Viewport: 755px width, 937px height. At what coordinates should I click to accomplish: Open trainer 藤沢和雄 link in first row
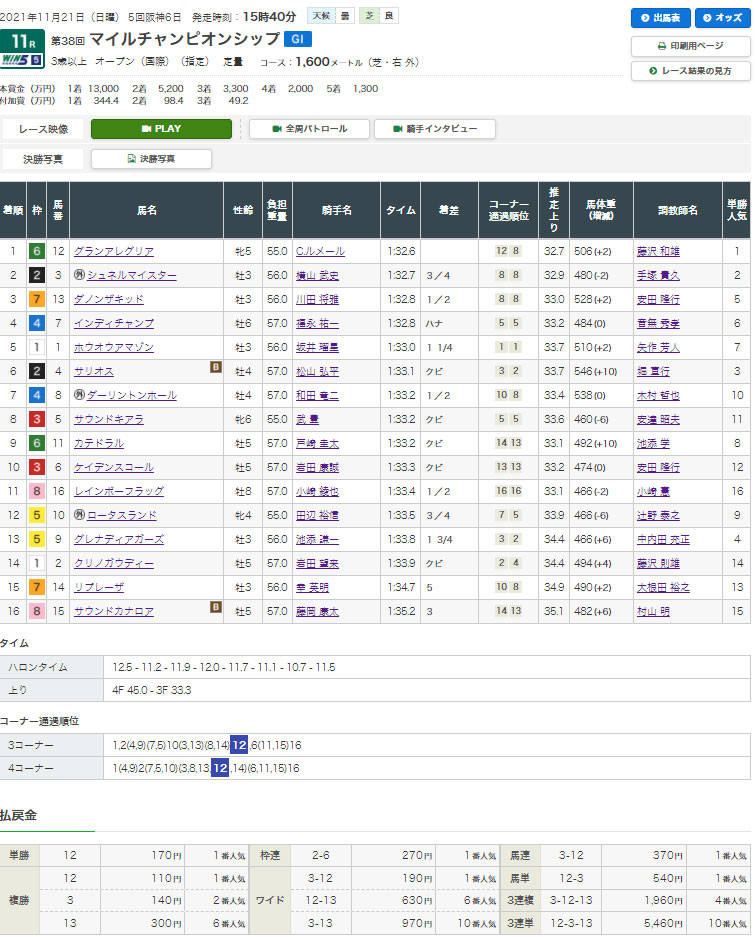pos(655,252)
